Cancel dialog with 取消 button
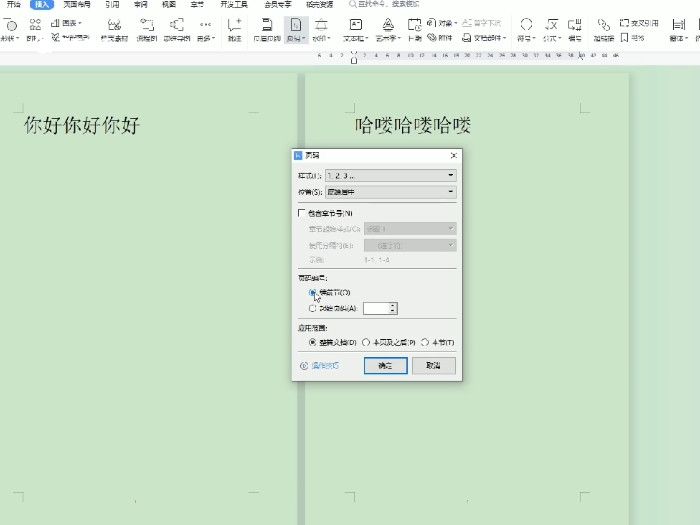The height and width of the screenshot is (525, 700). (433, 366)
